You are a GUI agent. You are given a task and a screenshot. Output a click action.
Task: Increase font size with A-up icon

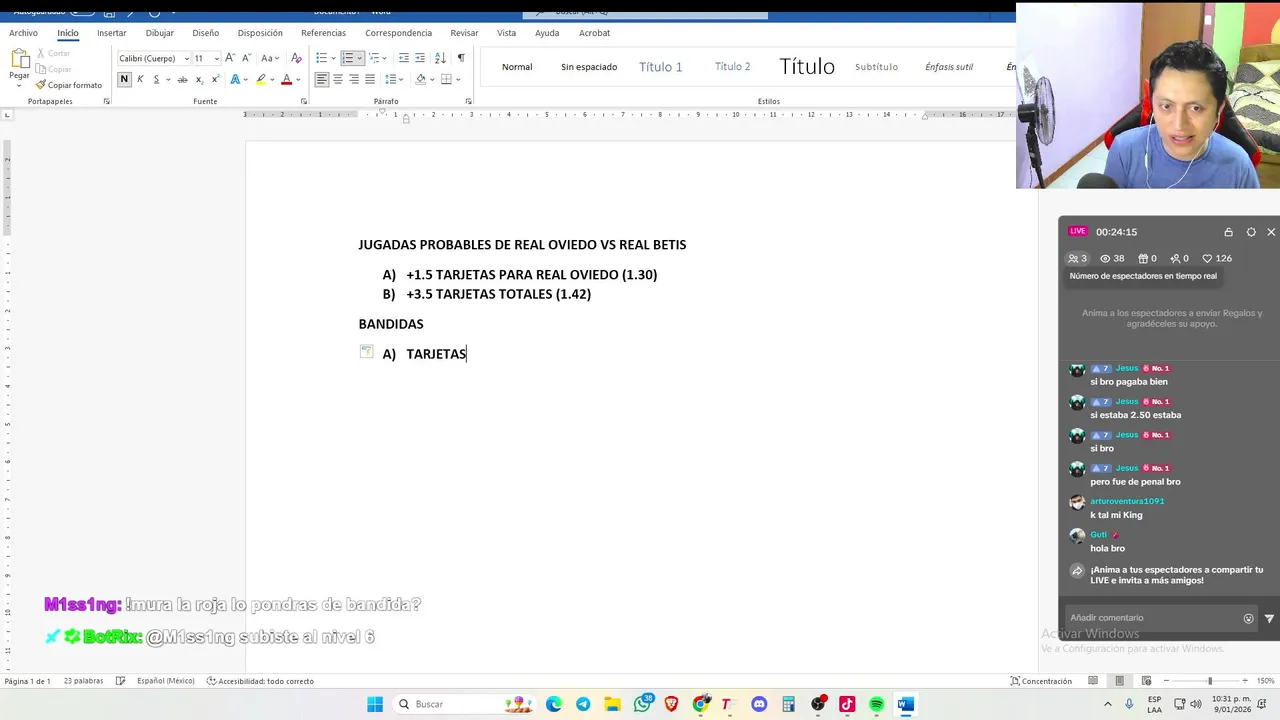230,58
